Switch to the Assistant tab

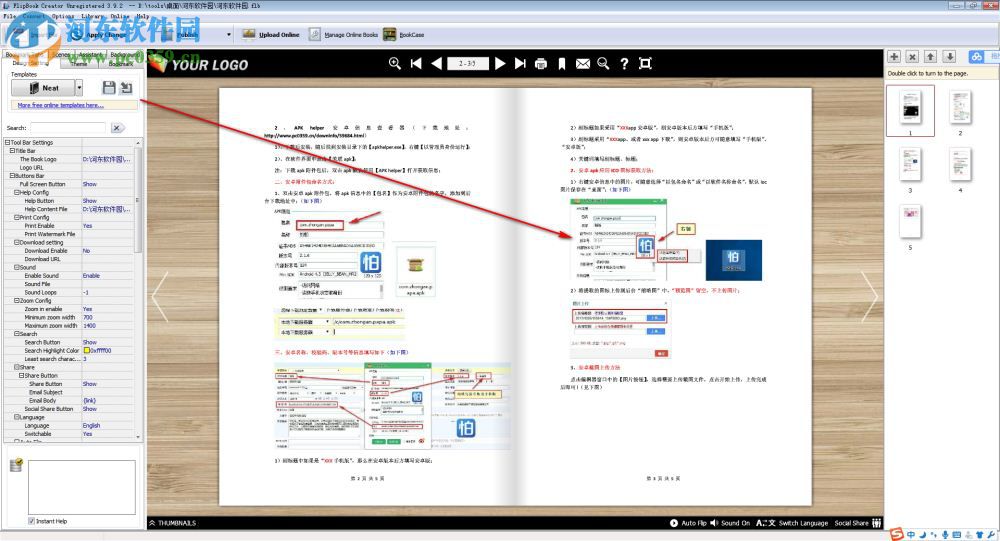pos(90,55)
